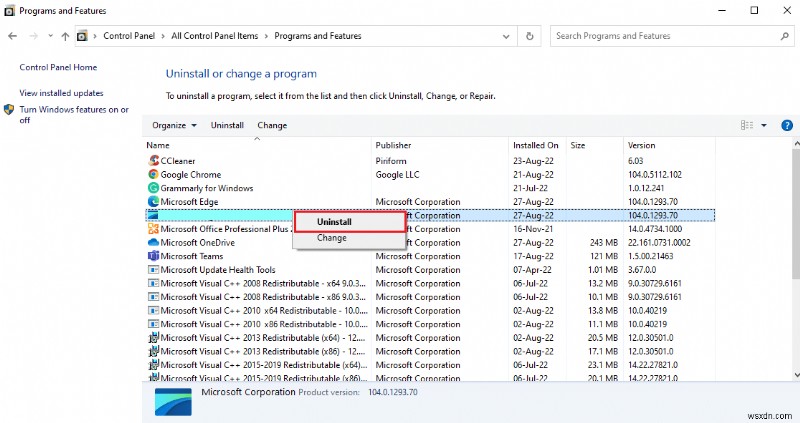800x423 pixels.
Task: Open recent locations dropdown arrow
Action: 50,36
